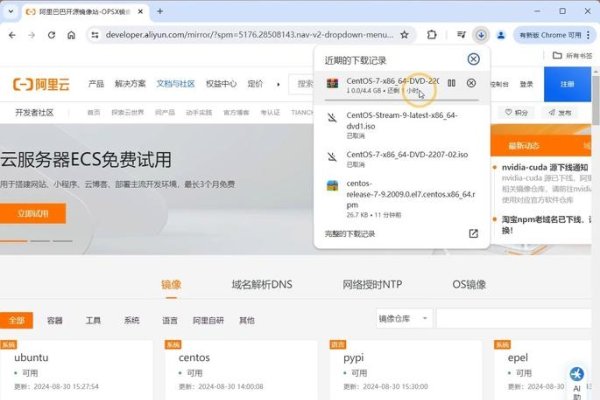Click the centos-release rpm file icon
This screenshot has height=400, width=600.
click(x=332, y=186)
